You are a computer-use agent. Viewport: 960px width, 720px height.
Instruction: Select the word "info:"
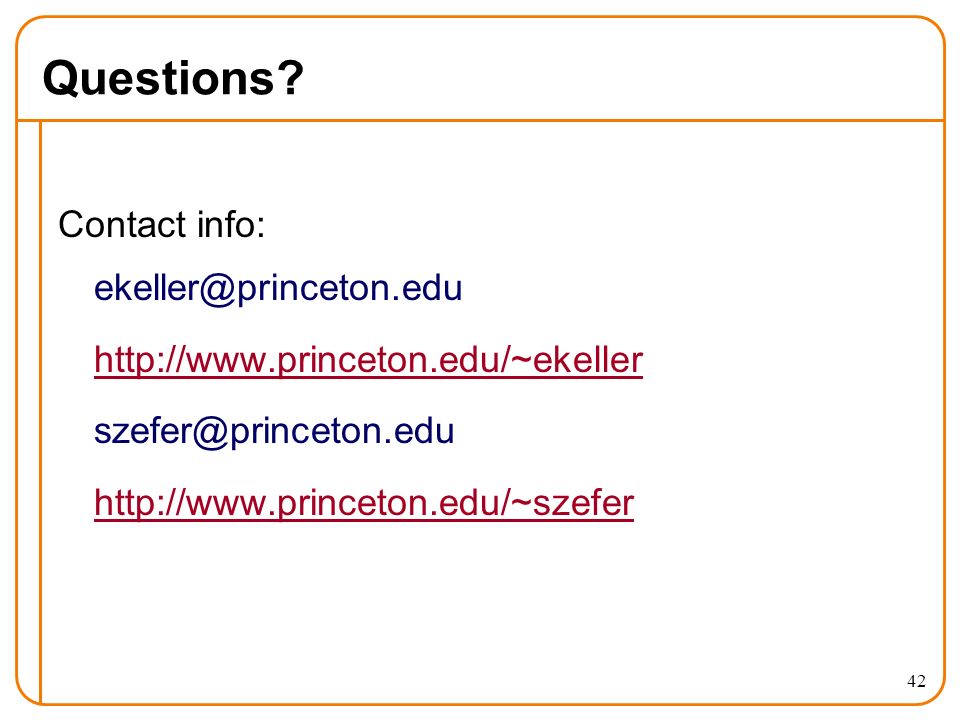pos(231,224)
